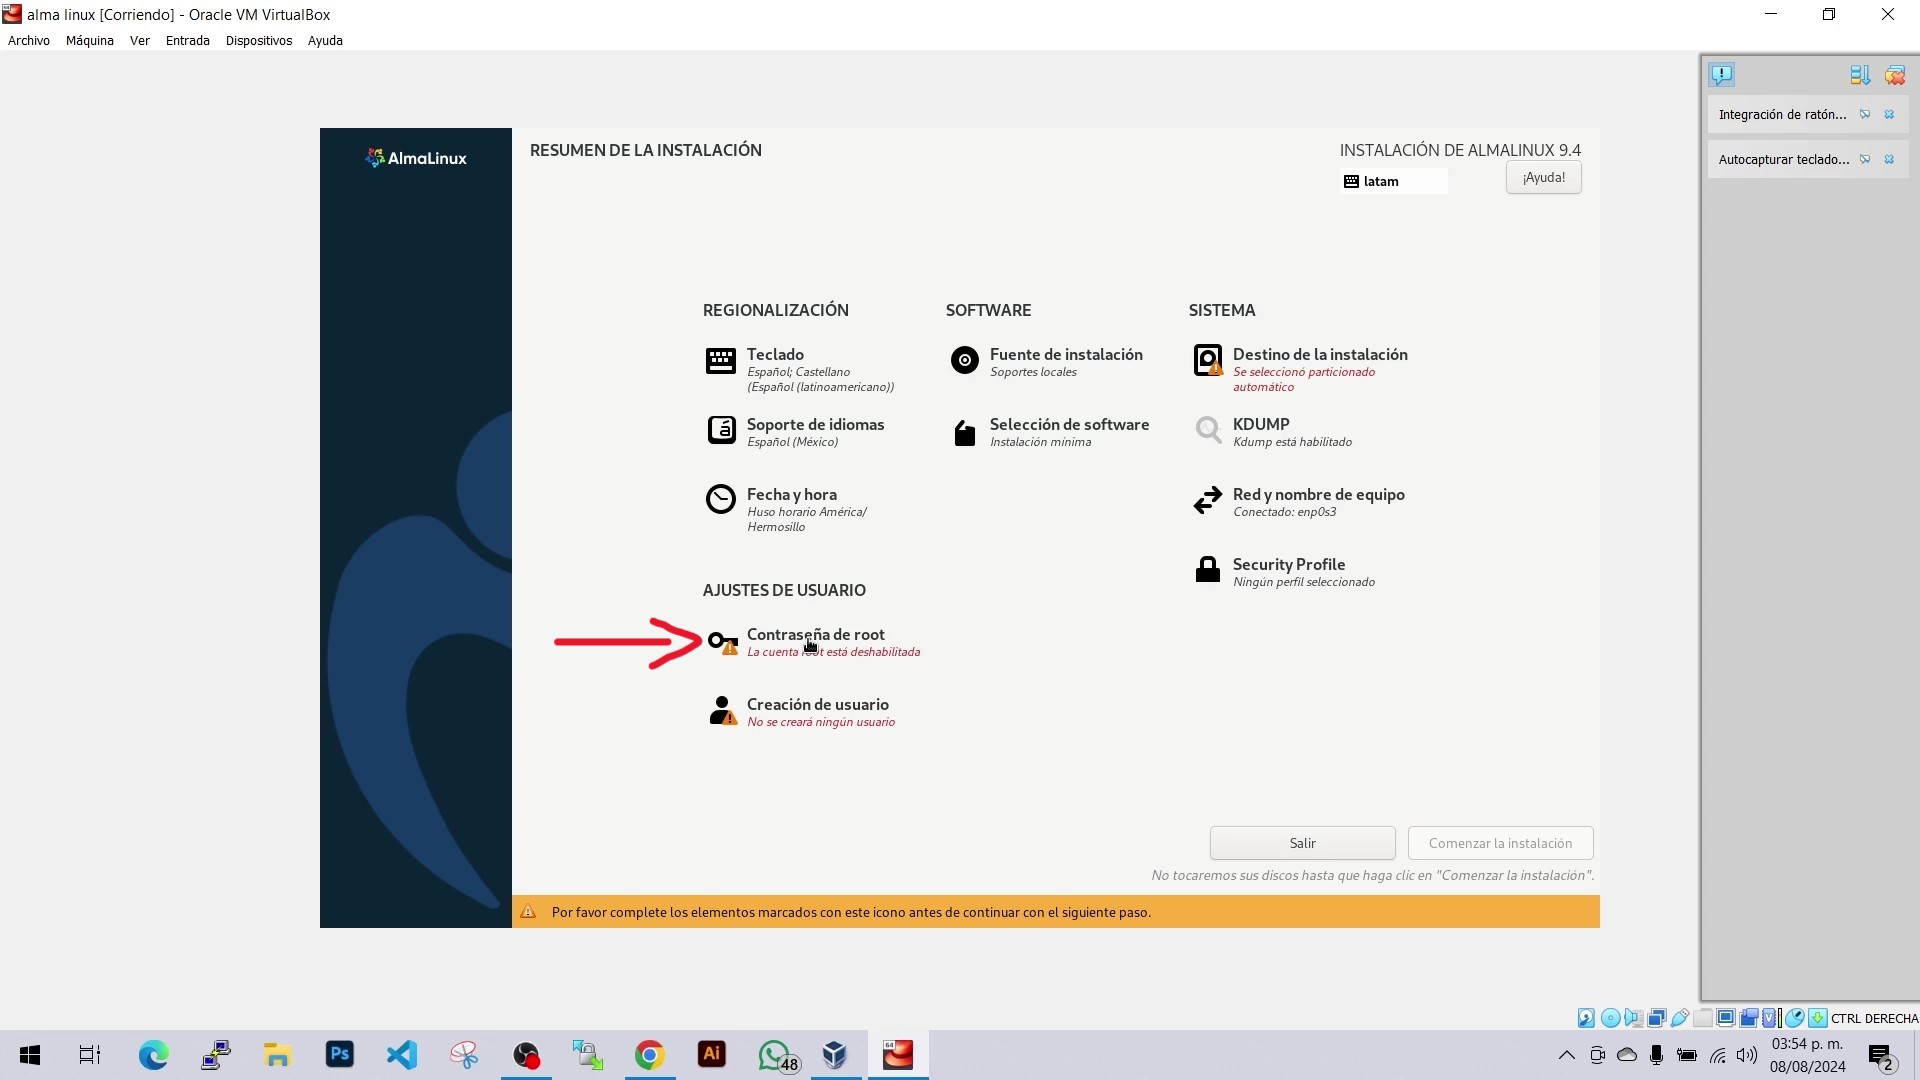Click the battery tray icon
The image size is (1920, 1080).
pyautogui.click(x=1687, y=1055)
